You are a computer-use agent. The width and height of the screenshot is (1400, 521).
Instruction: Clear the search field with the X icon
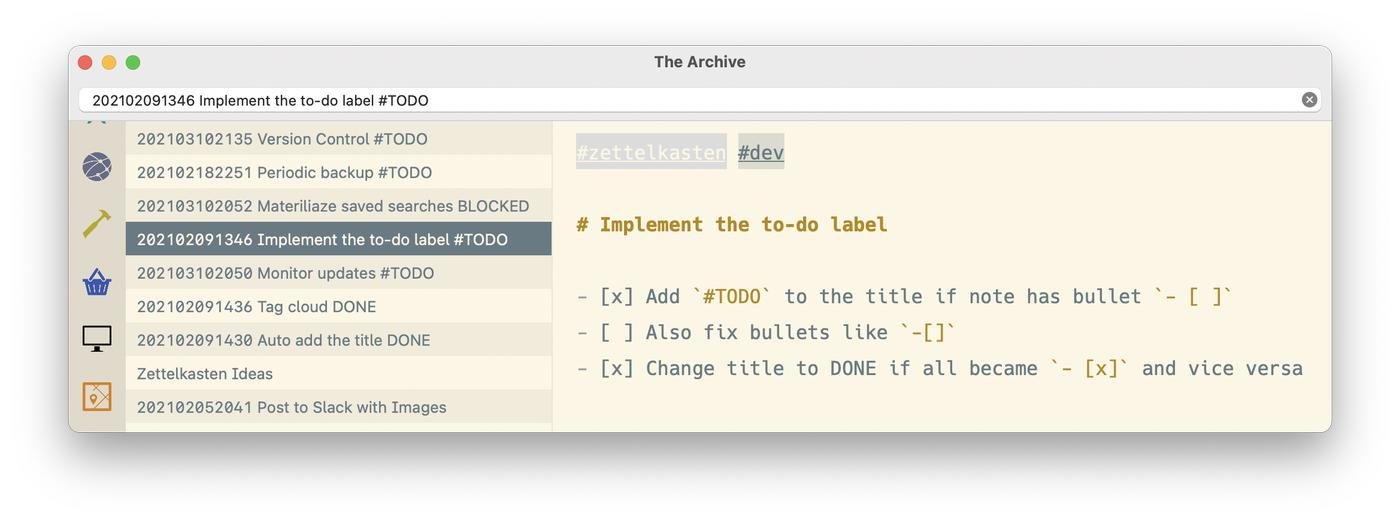(x=1309, y=100)
